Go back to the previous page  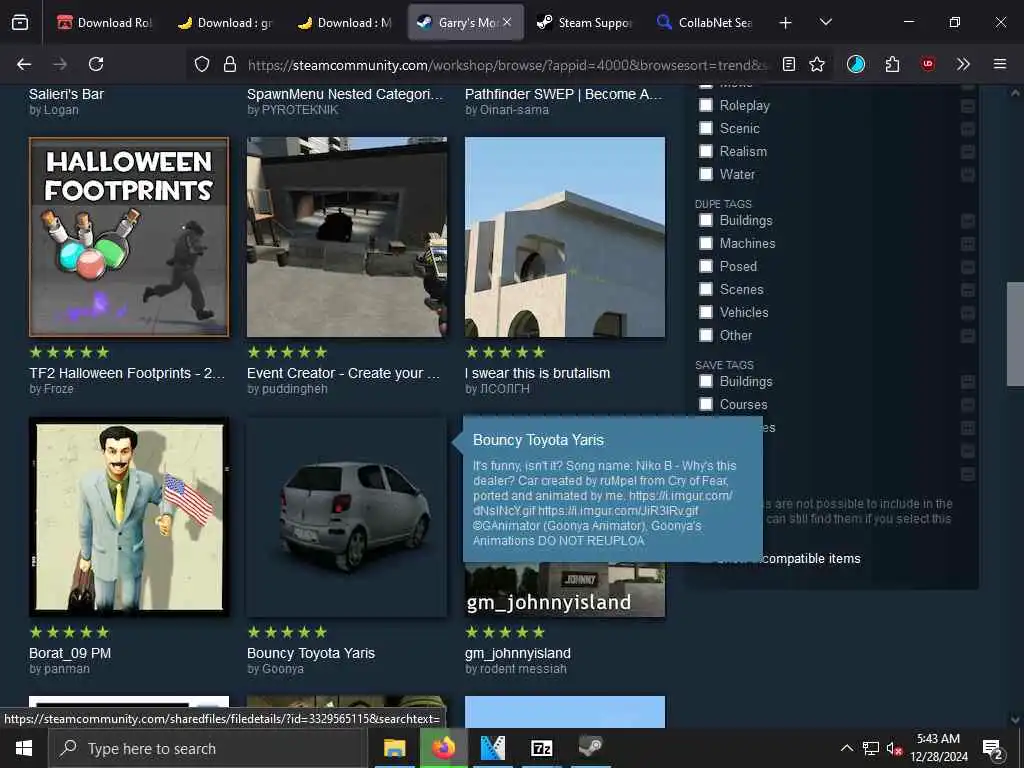[24, 64]
